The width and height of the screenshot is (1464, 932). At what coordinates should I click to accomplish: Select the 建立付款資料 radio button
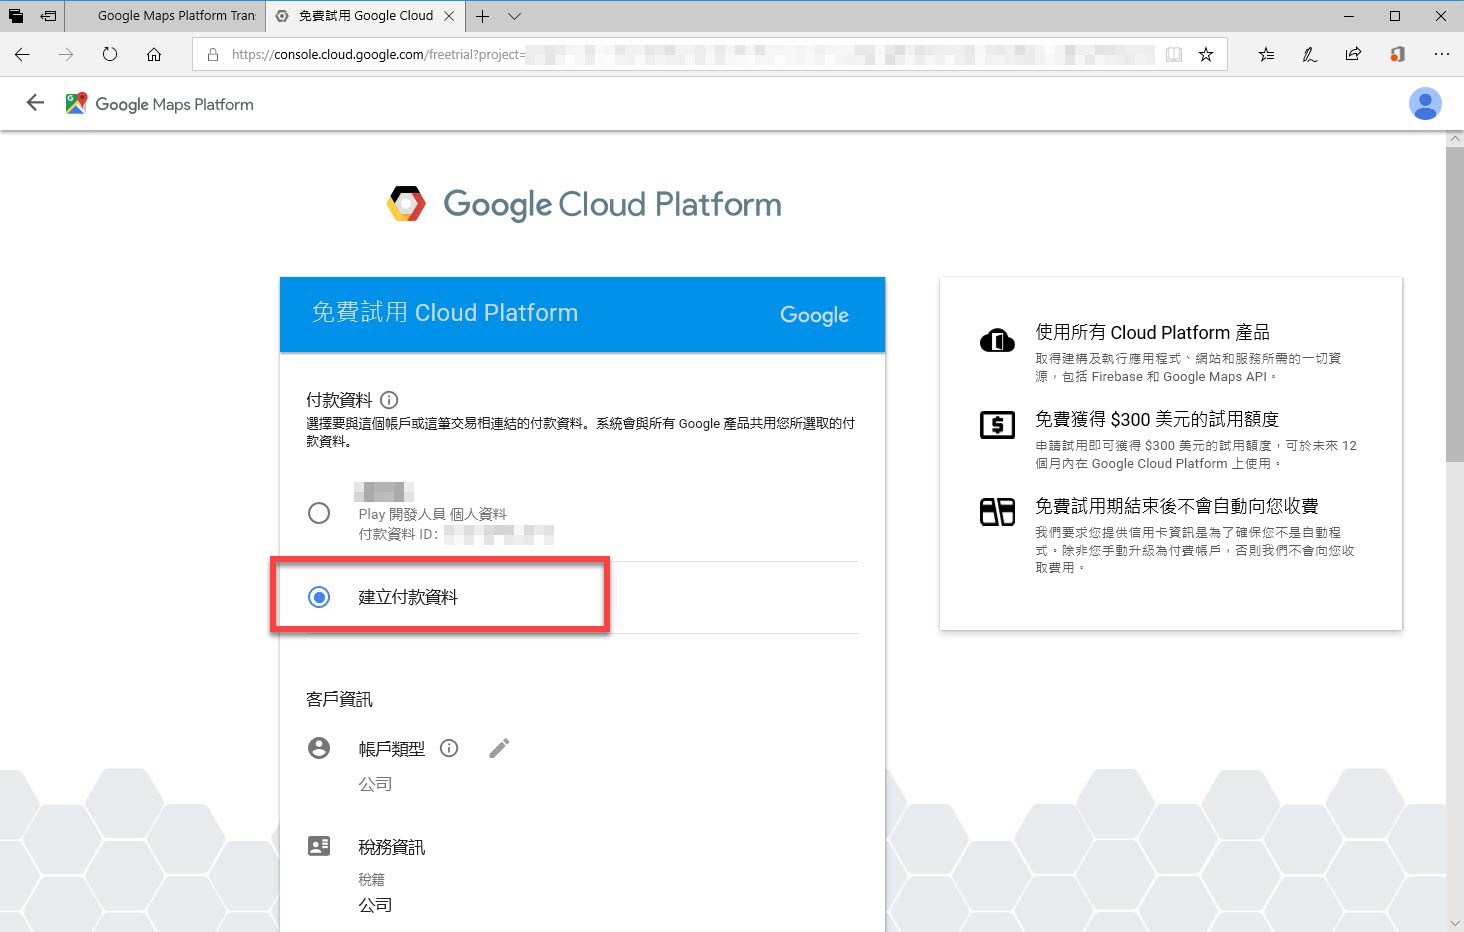coord(319,597)
